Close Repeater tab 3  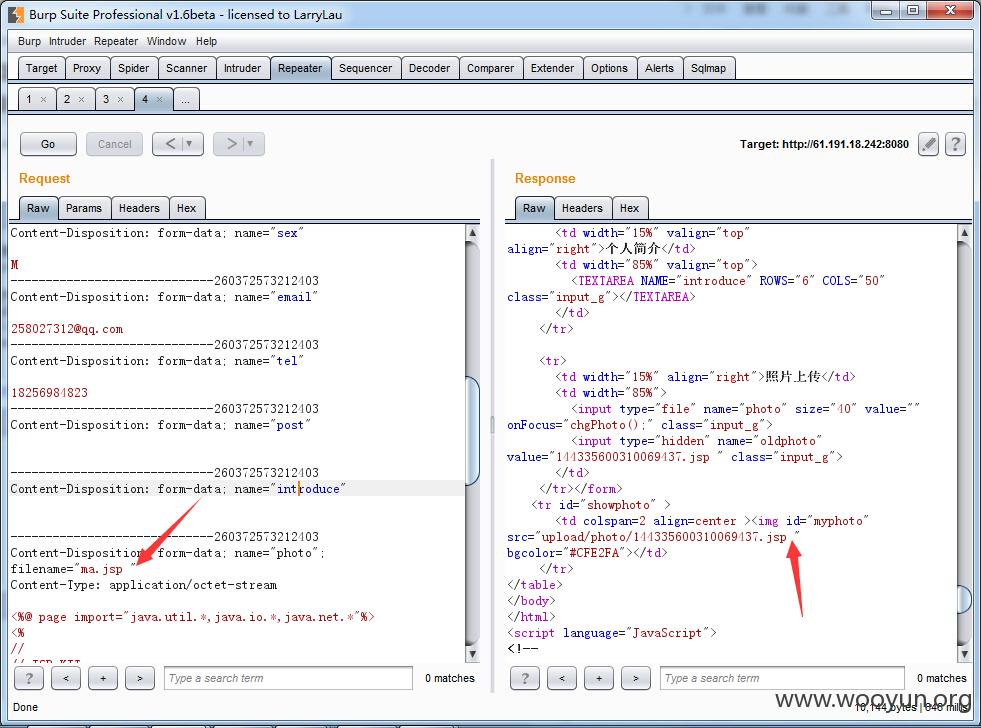point(120,99)
